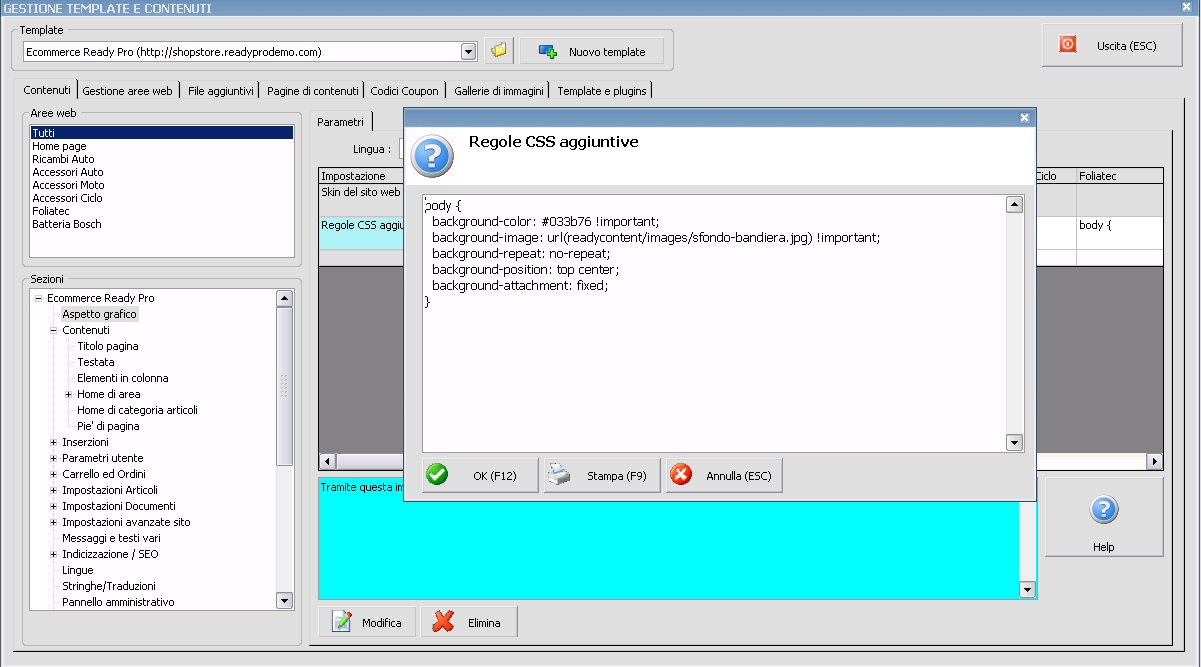Collapse the Ecommerce Ready Pro tree node
This screenshot has height=667, width=1201.
(x=38, y=298)
